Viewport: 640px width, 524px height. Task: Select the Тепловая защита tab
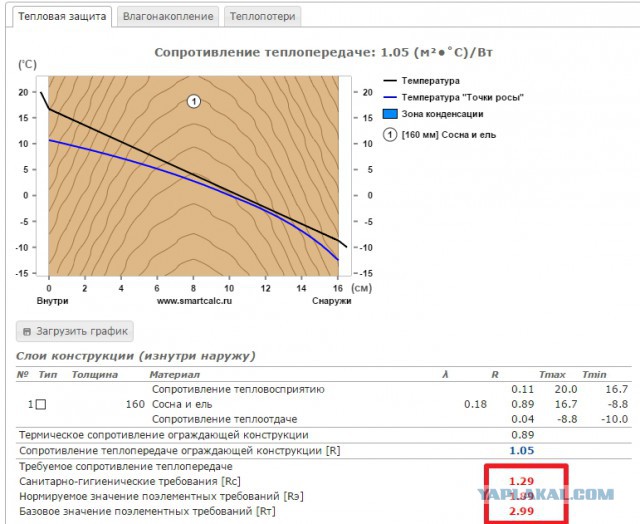(60, 17)
